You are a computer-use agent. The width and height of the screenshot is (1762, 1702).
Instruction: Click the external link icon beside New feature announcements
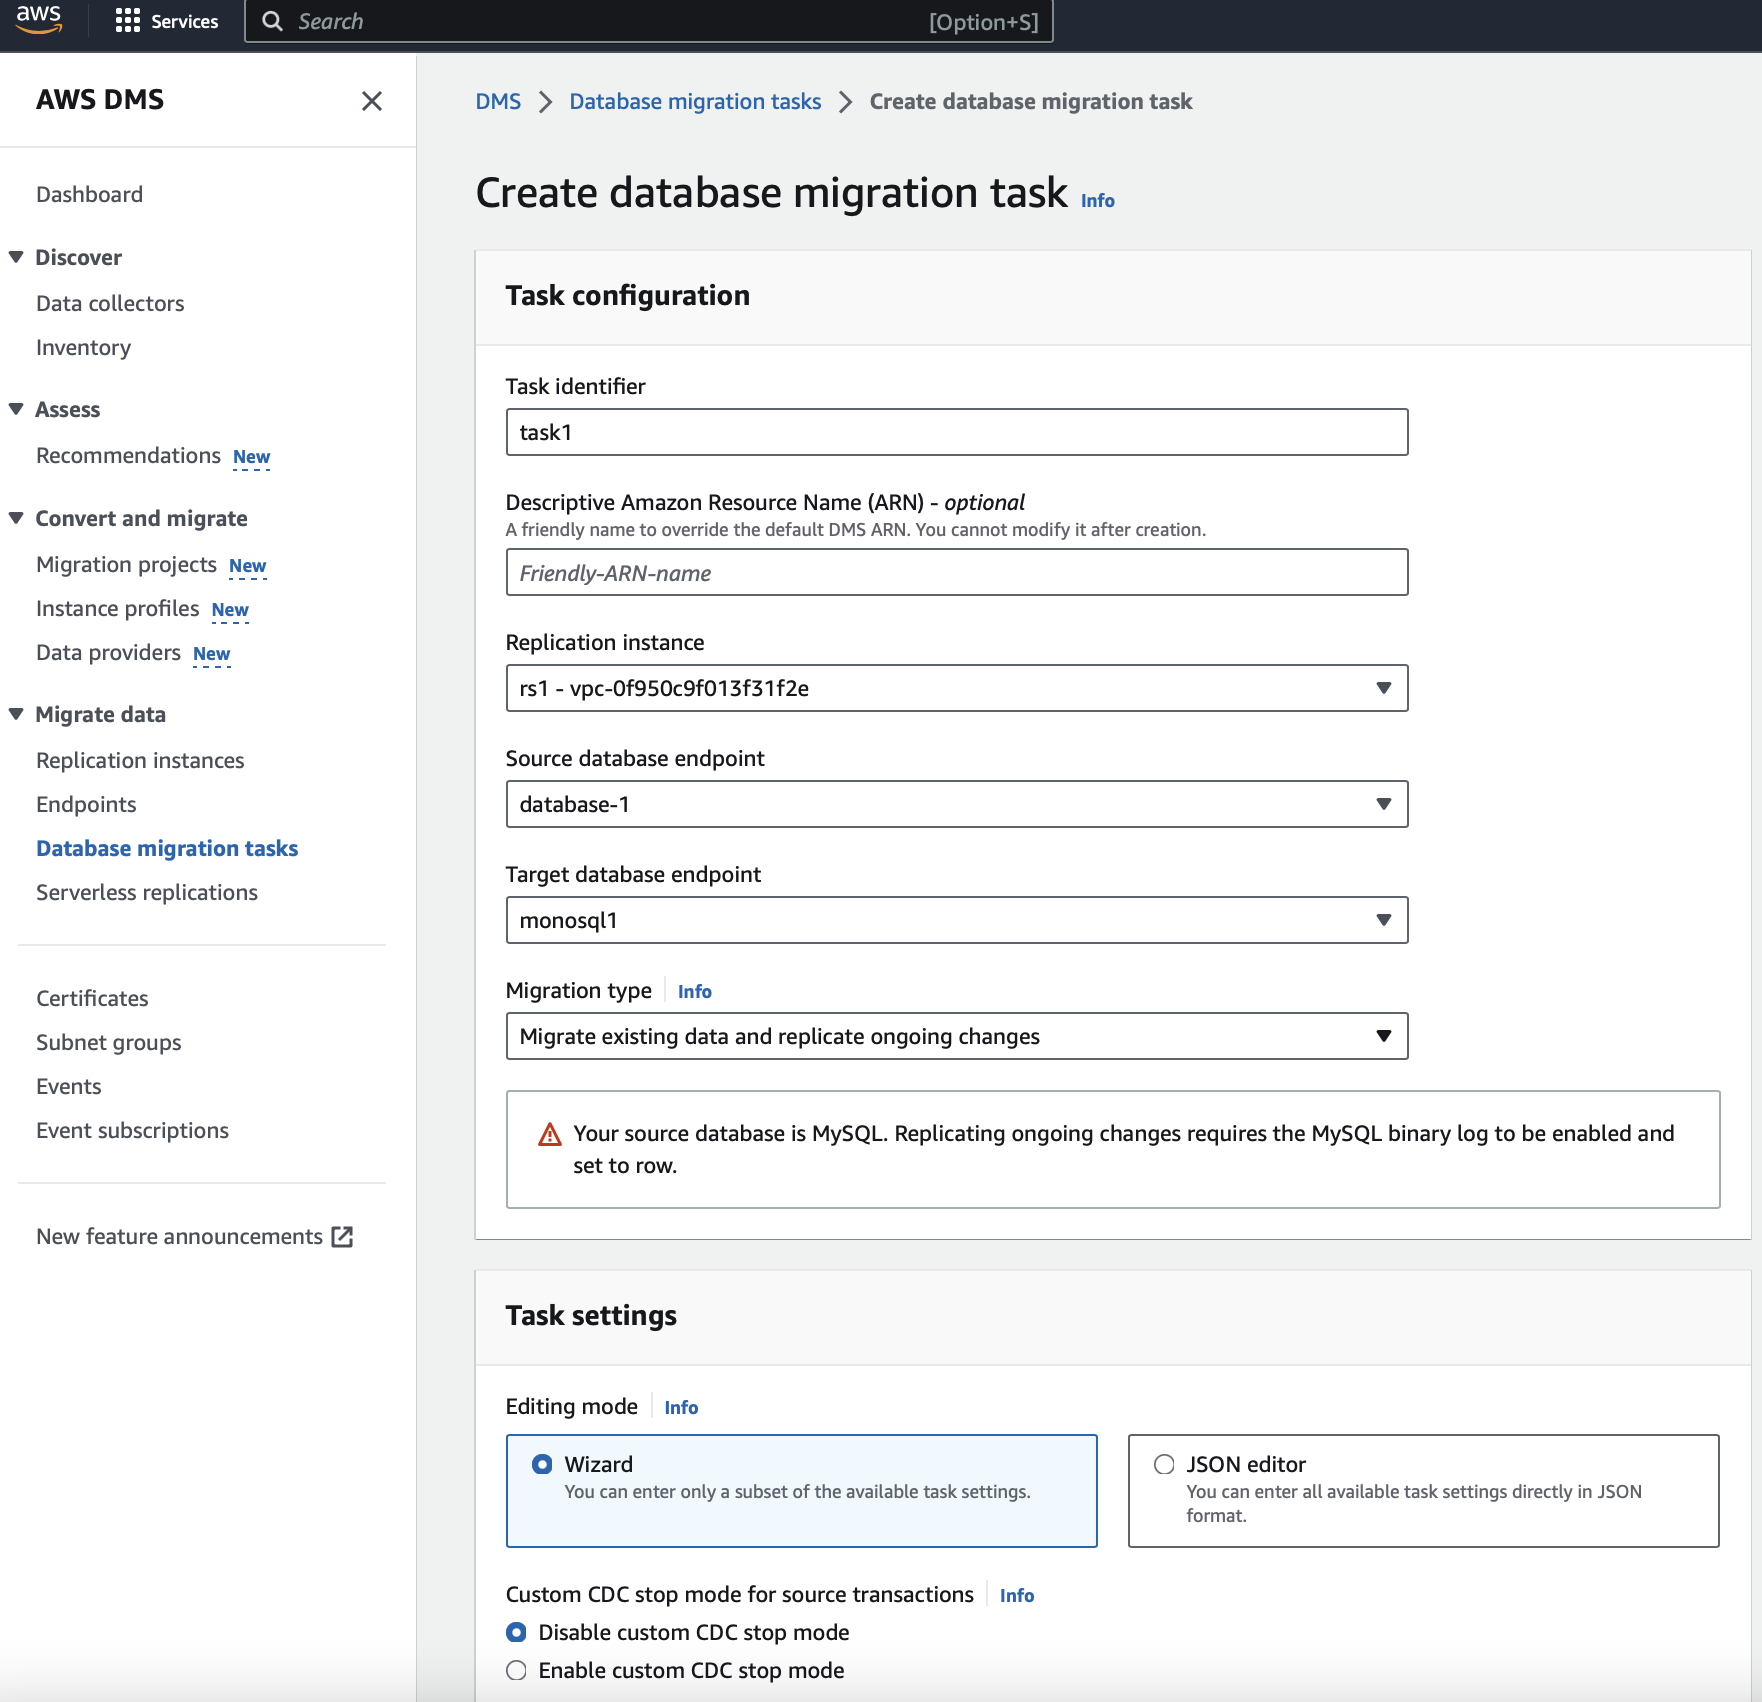tap(342, 1237)
